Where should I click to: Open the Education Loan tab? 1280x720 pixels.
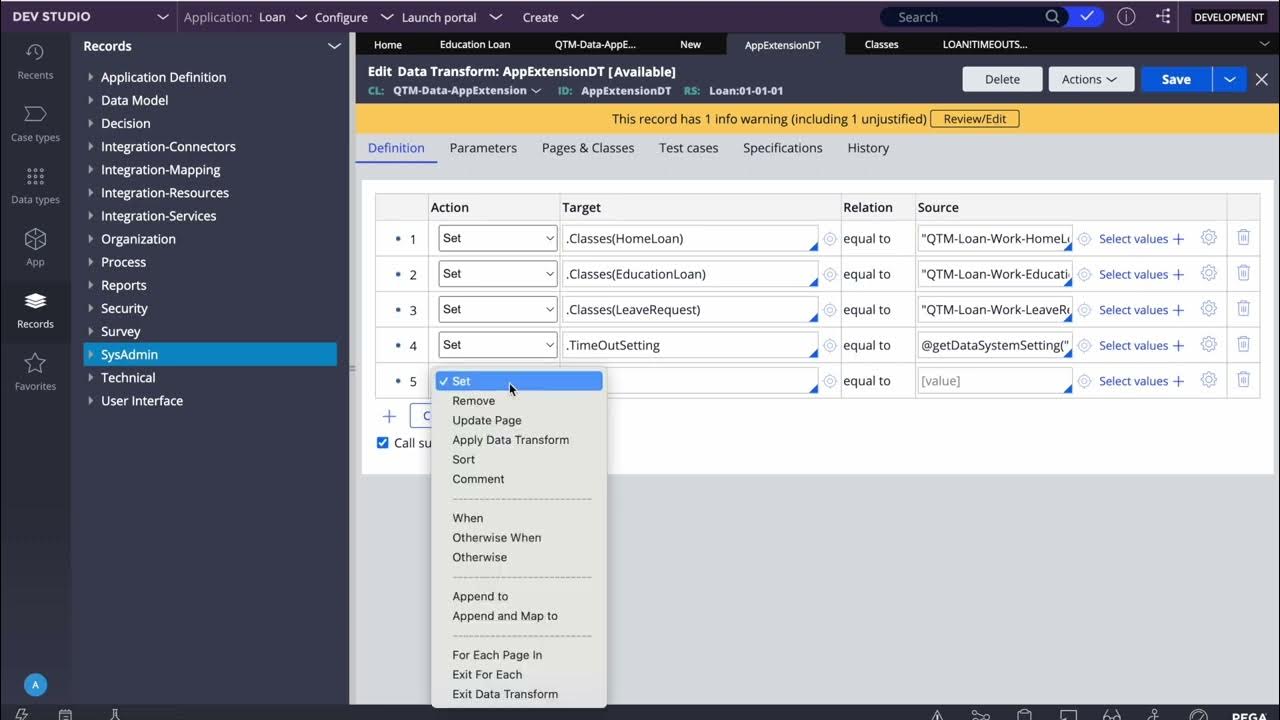point(475,44)
